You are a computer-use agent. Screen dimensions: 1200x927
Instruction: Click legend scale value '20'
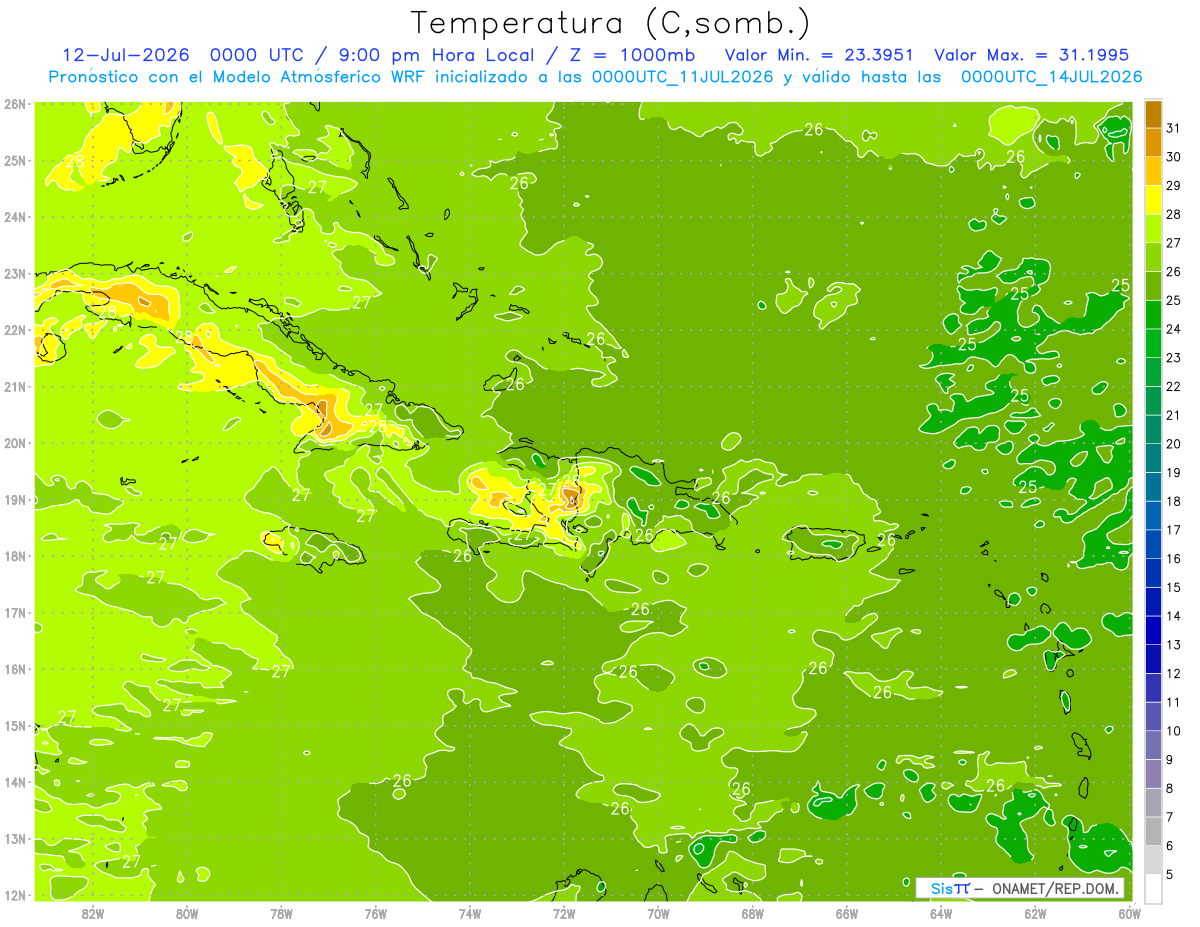pos(1173,444)
